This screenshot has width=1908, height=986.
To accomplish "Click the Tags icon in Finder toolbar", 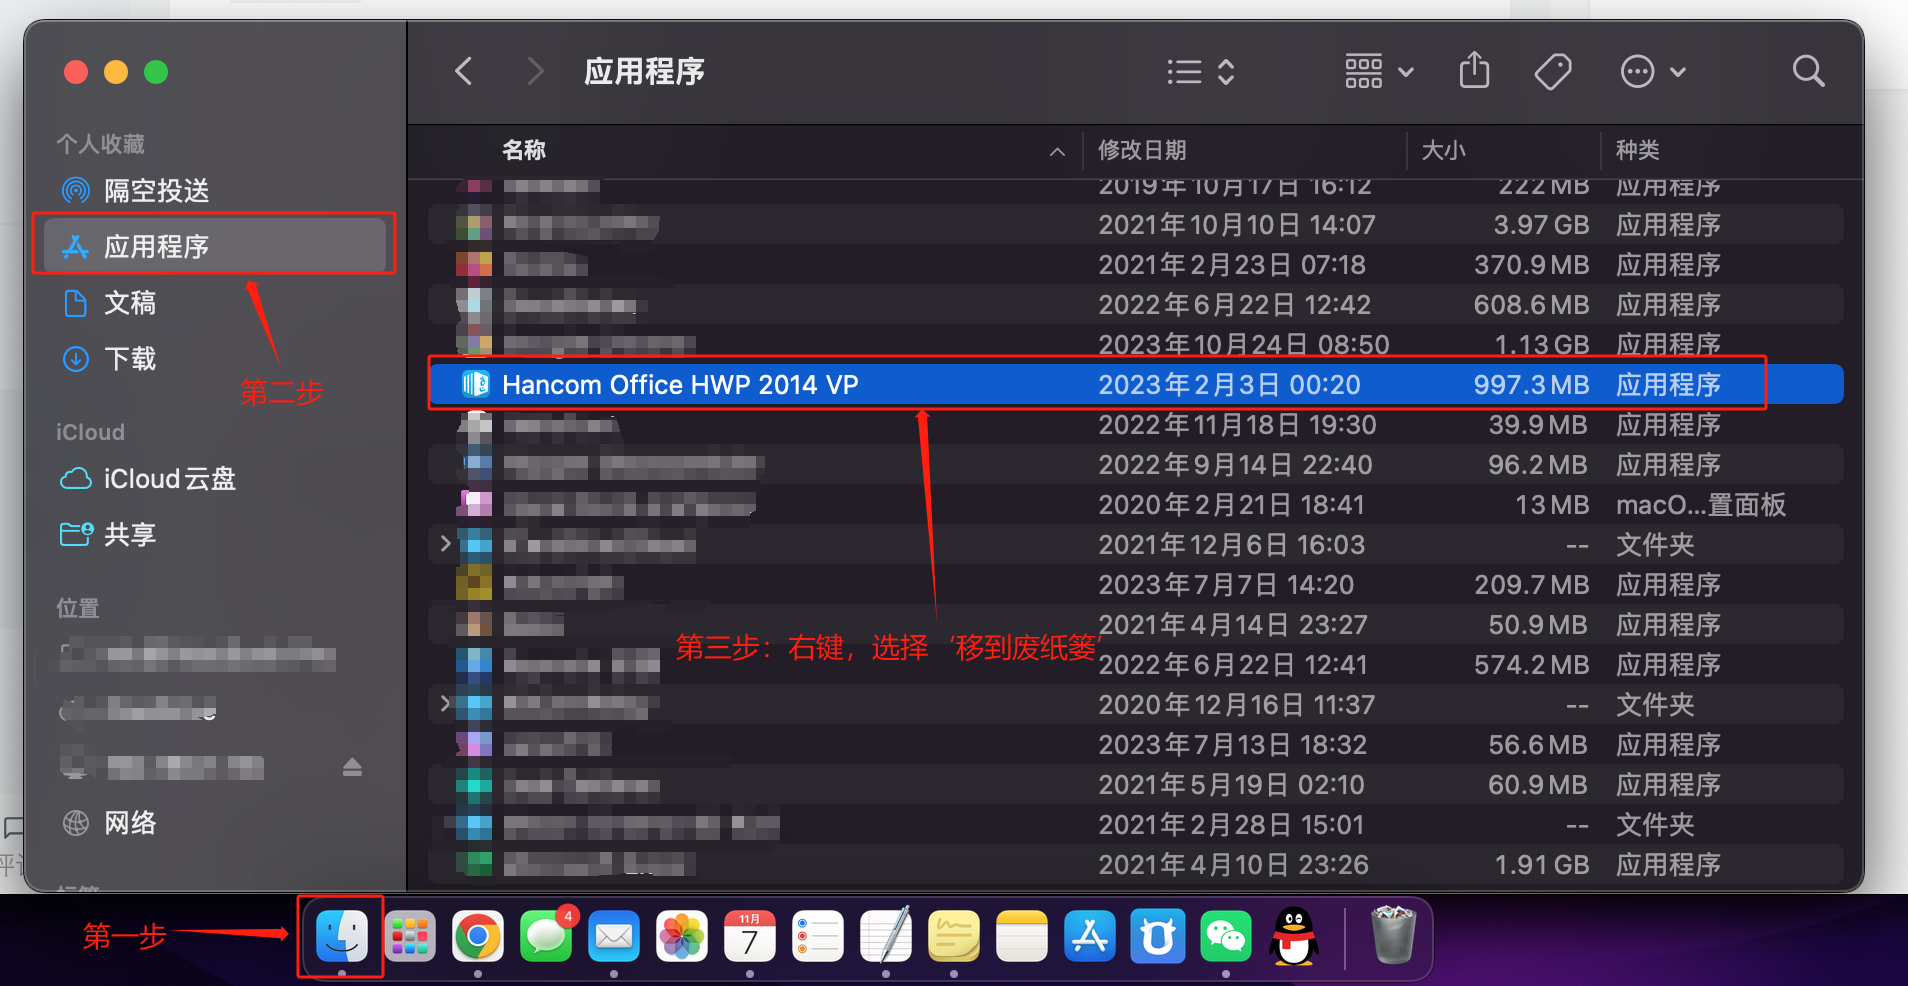I will pos(1552,72).
